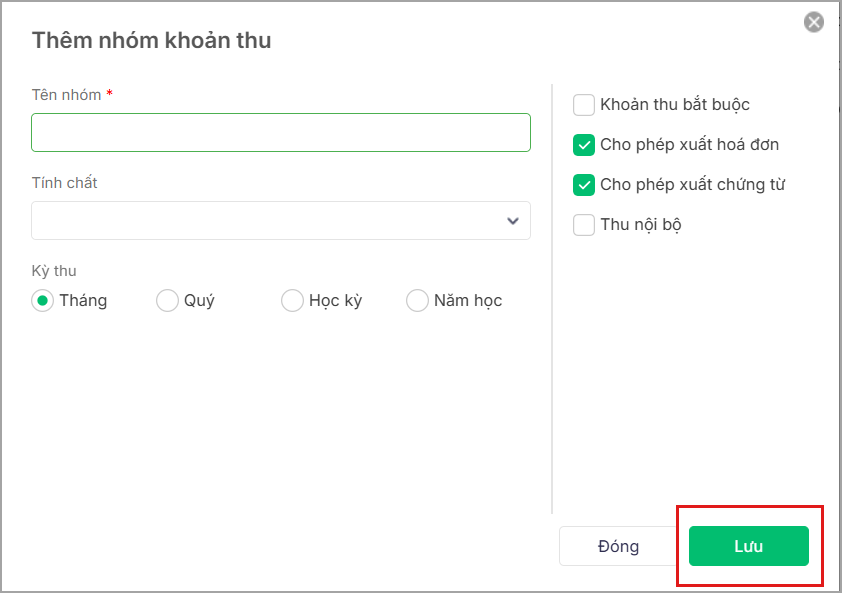Enable the Khoản thu bắt buộc checkbox
842x593 pixels.
584,104
